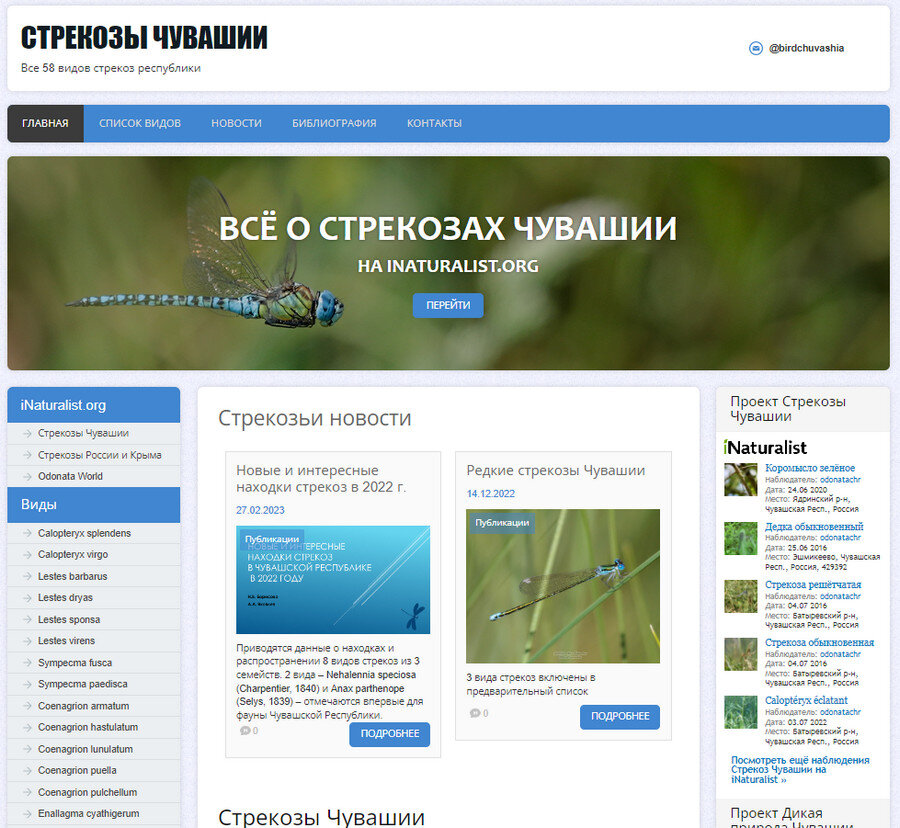900x828 pixels.
Task: Open the Коромысло зелёное observation link
Action: point(811,468)
